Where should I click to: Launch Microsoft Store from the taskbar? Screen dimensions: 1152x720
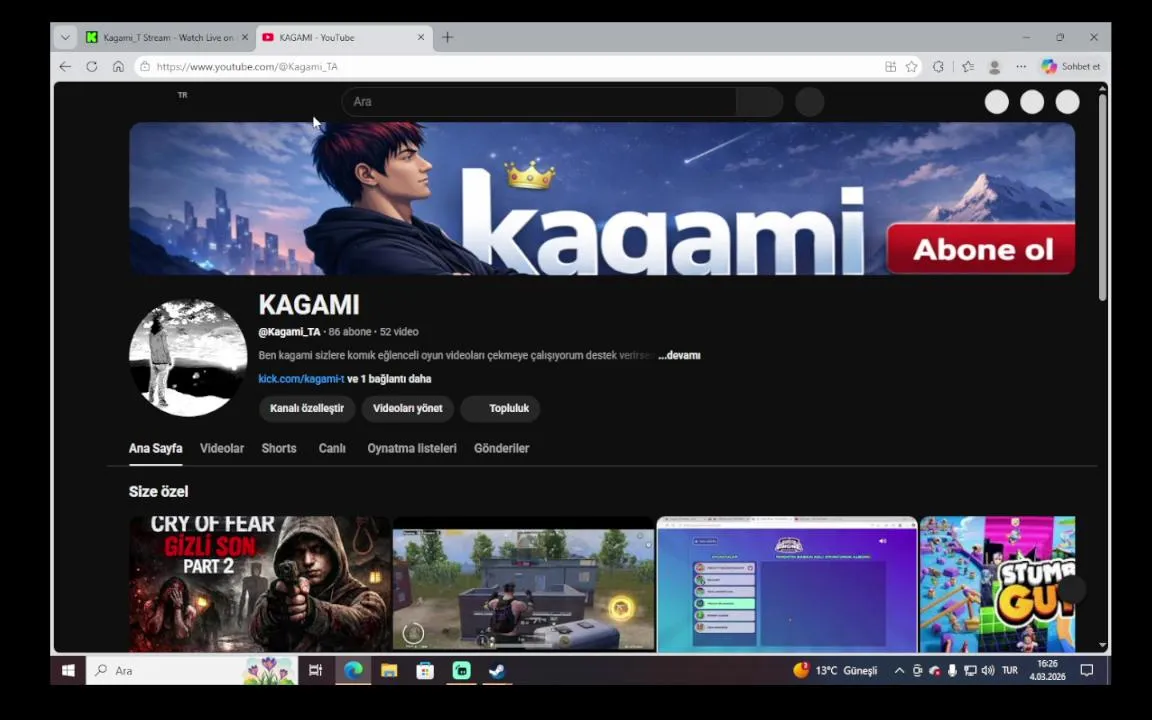tap(425, 670)
